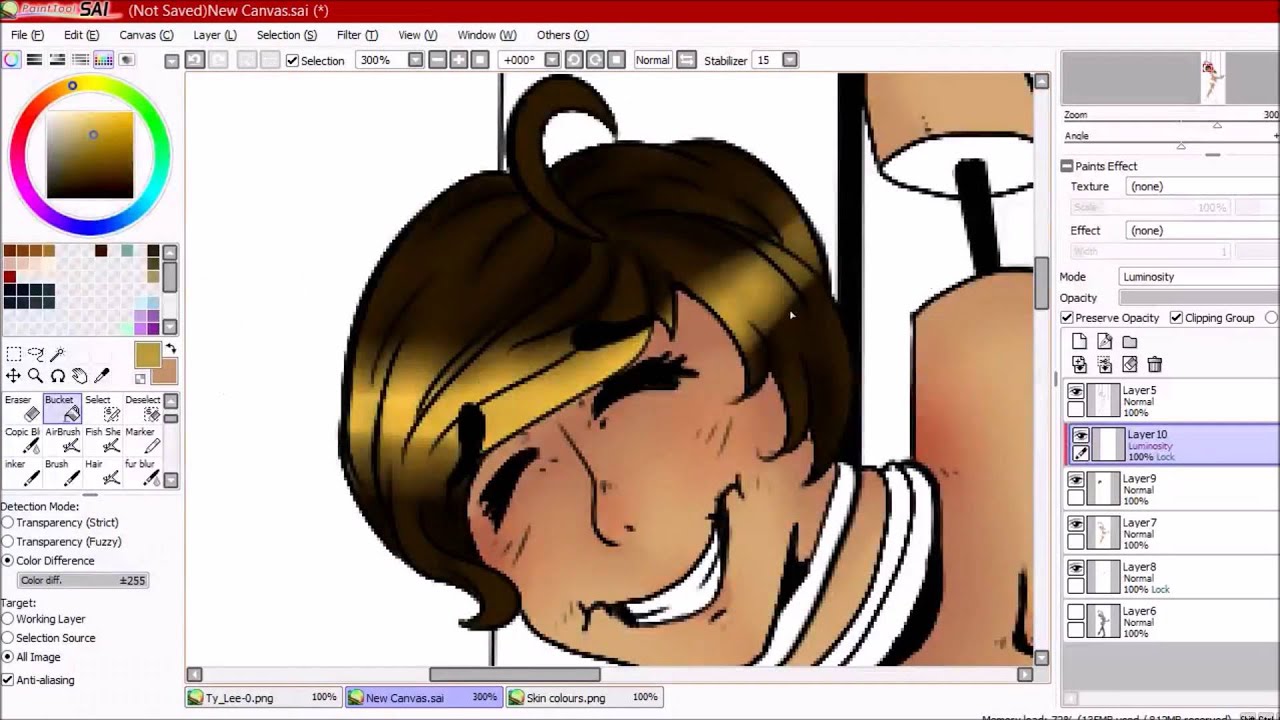
Task: Select Transparency (Strict) detection mode
Action: (8, 522)
